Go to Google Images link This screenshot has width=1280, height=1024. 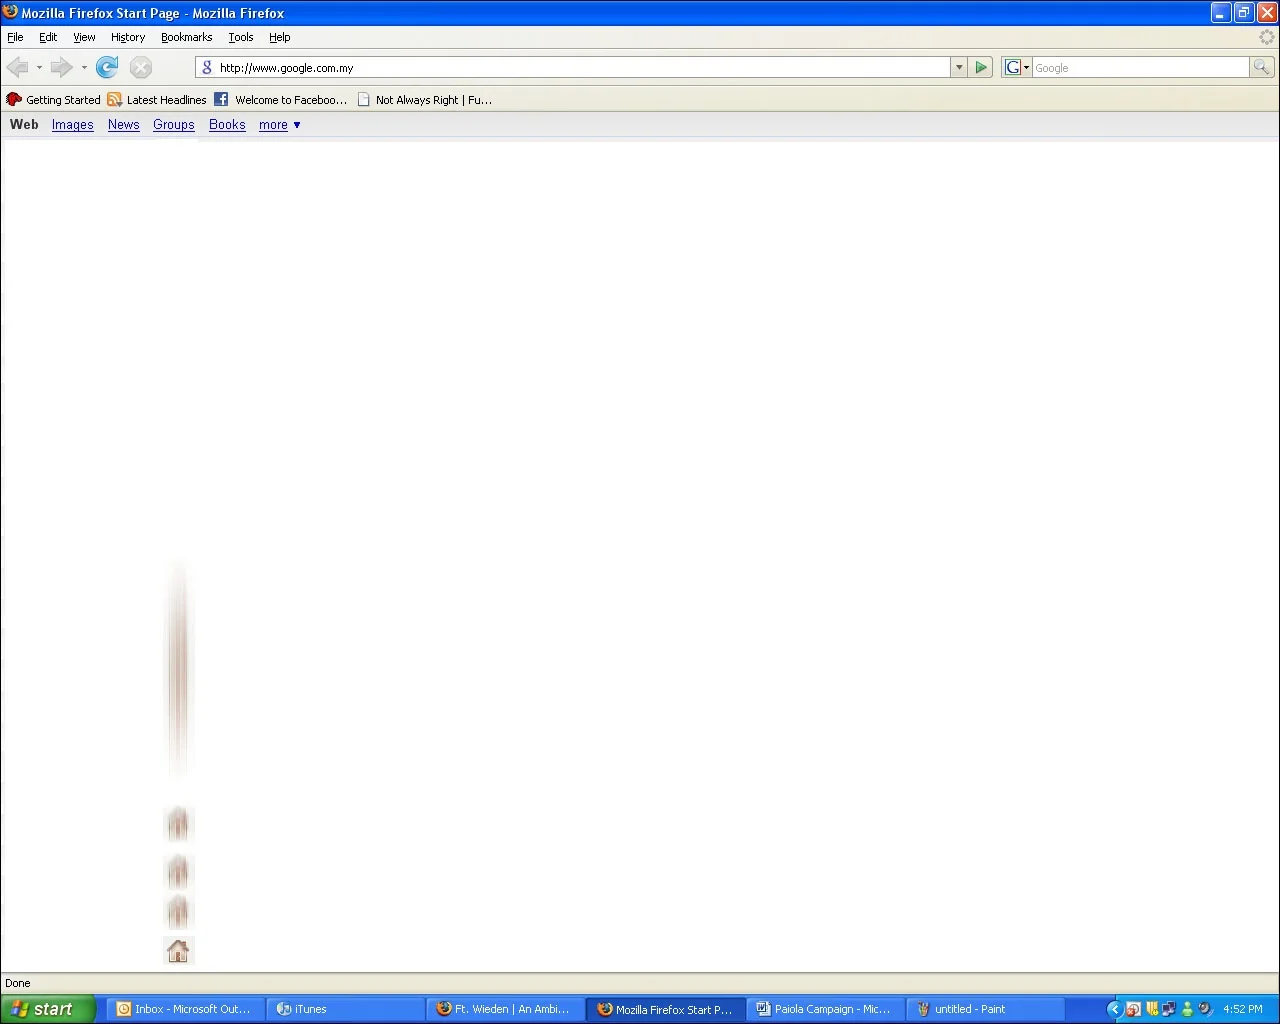pos(73,125)
